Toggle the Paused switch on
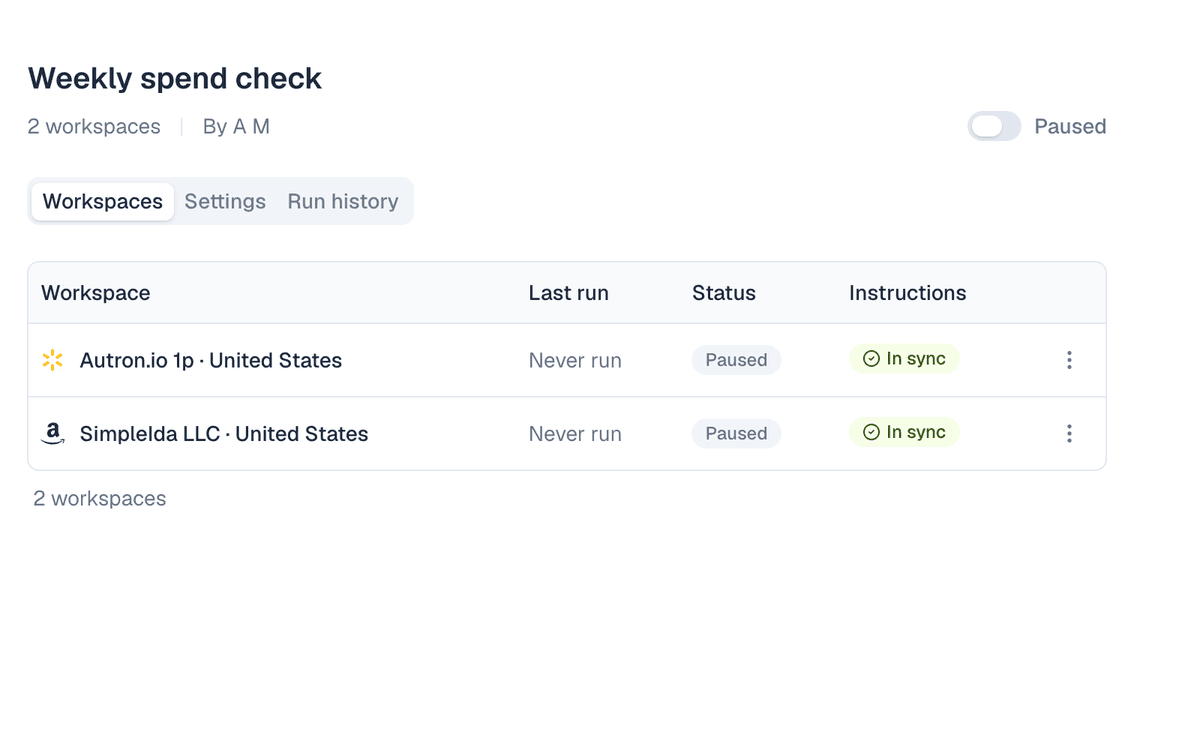The image size is (1200, 750). pos(994,126)
